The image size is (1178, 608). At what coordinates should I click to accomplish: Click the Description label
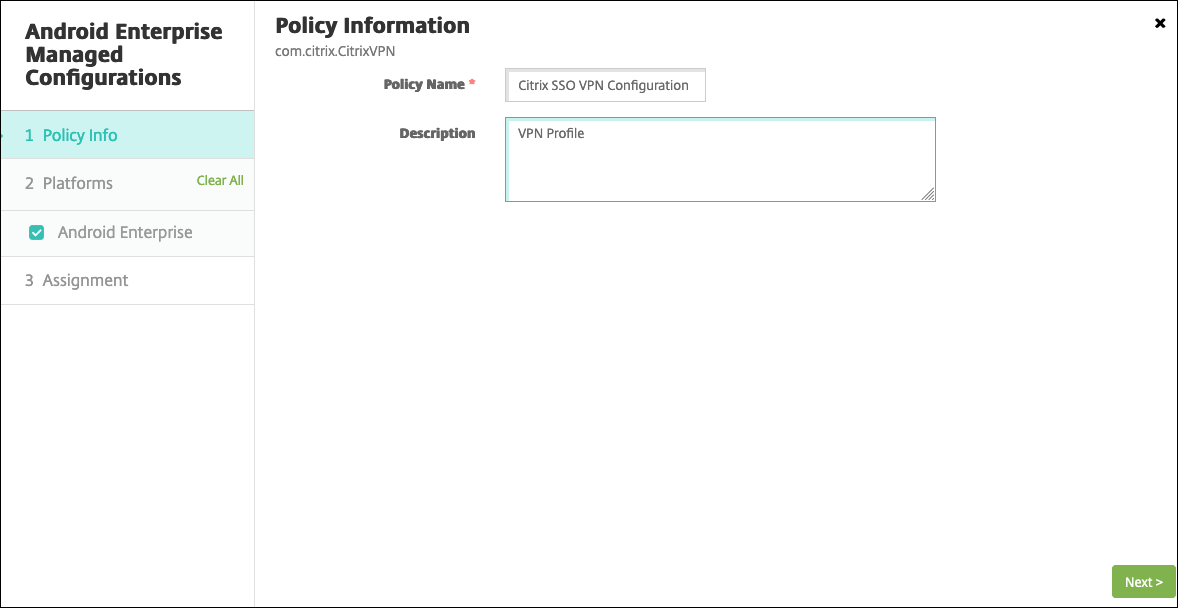[x=437, y=133]
